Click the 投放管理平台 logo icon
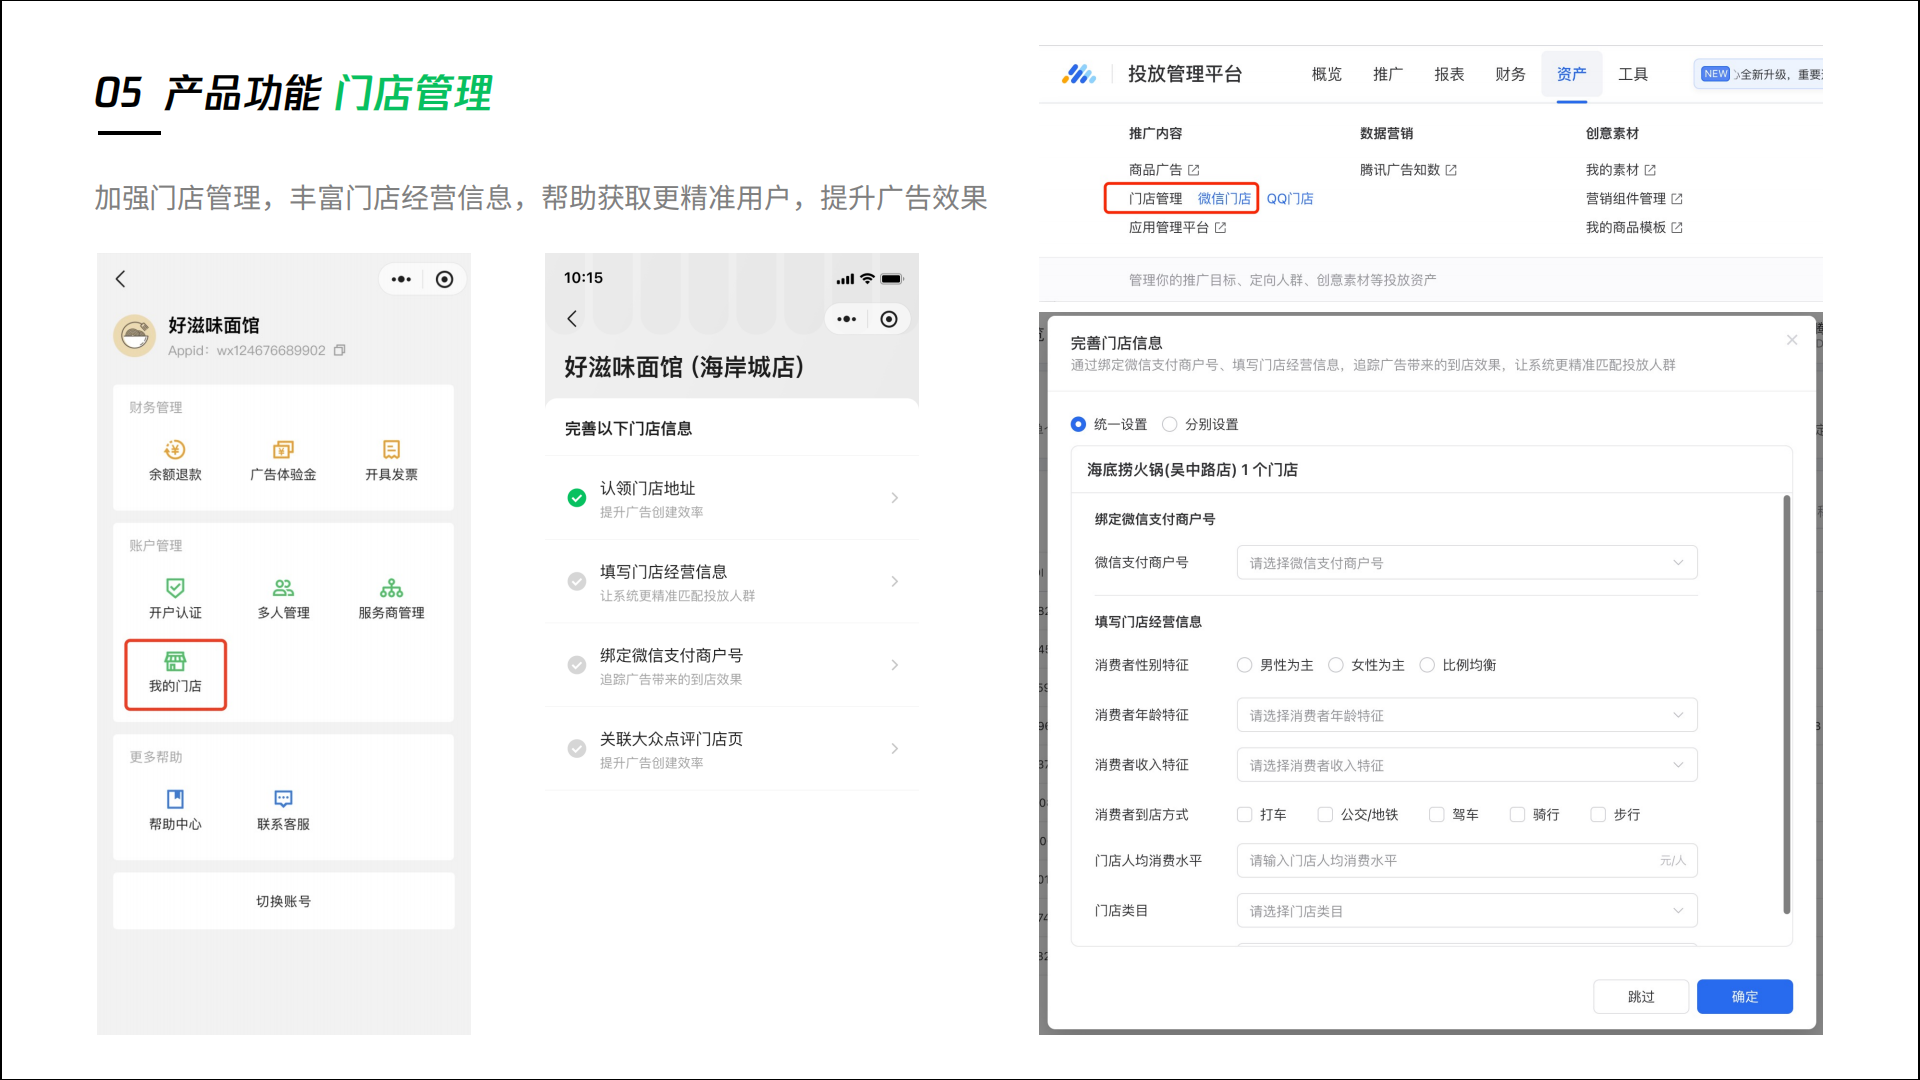 pyautogui.click(x=1079, y=74)
